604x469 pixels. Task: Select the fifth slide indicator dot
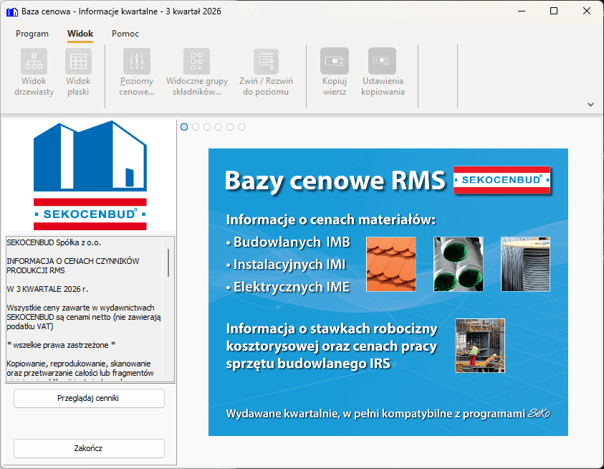[230, 127]
